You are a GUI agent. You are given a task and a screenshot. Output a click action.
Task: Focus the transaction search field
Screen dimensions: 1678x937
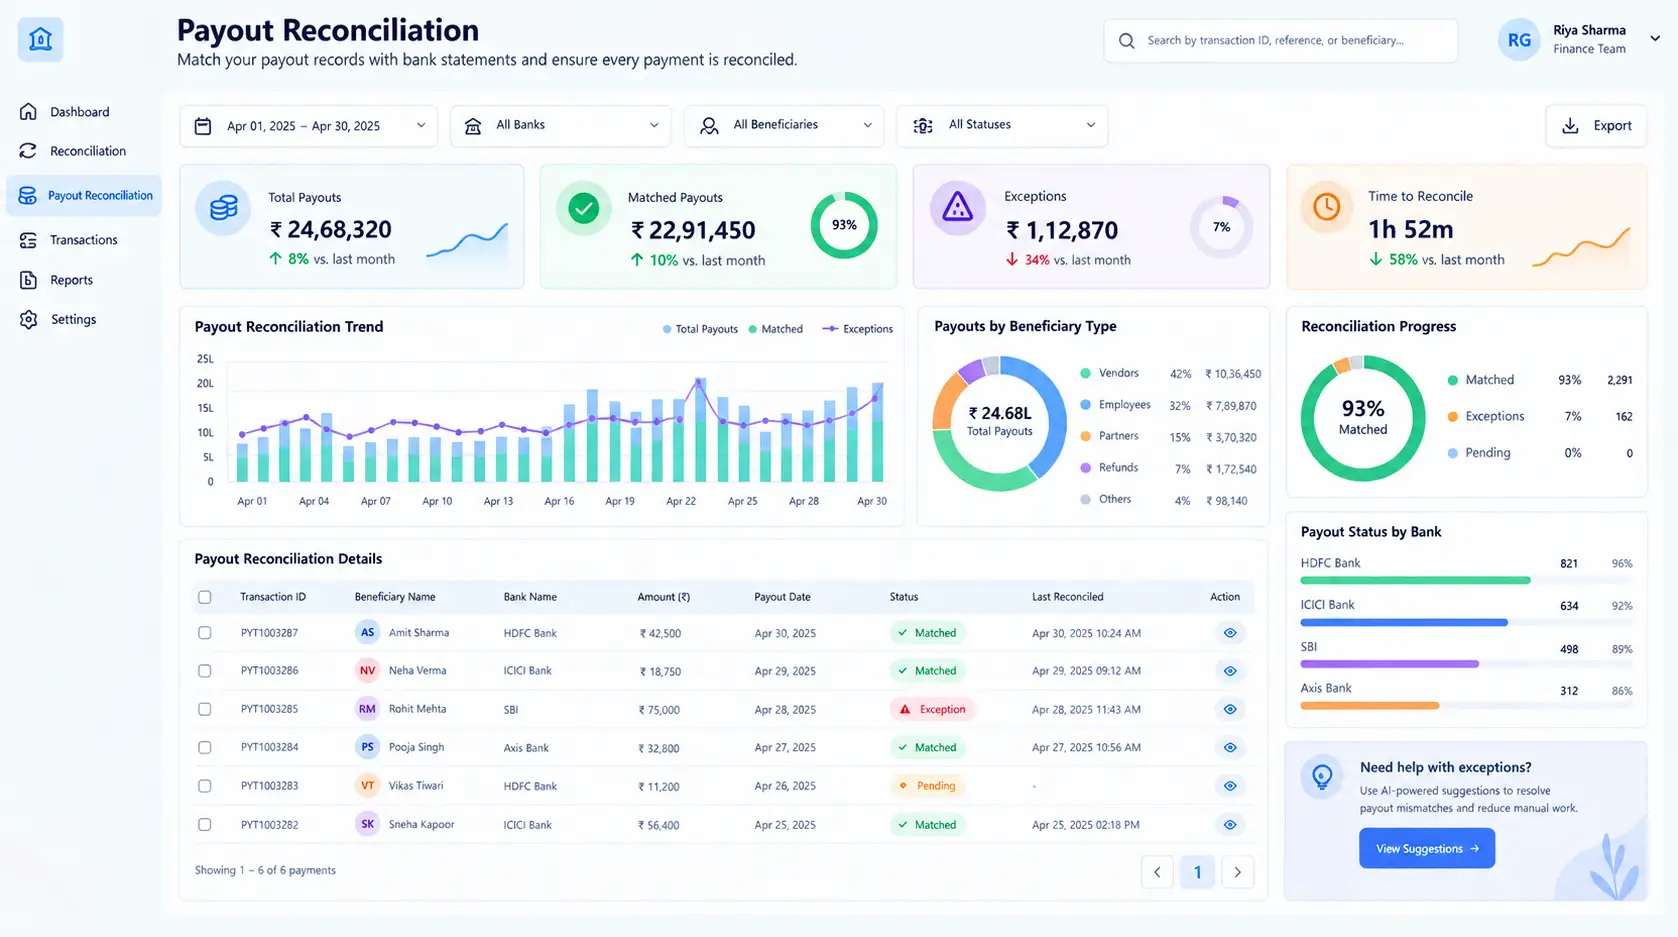coord(1281,41)
